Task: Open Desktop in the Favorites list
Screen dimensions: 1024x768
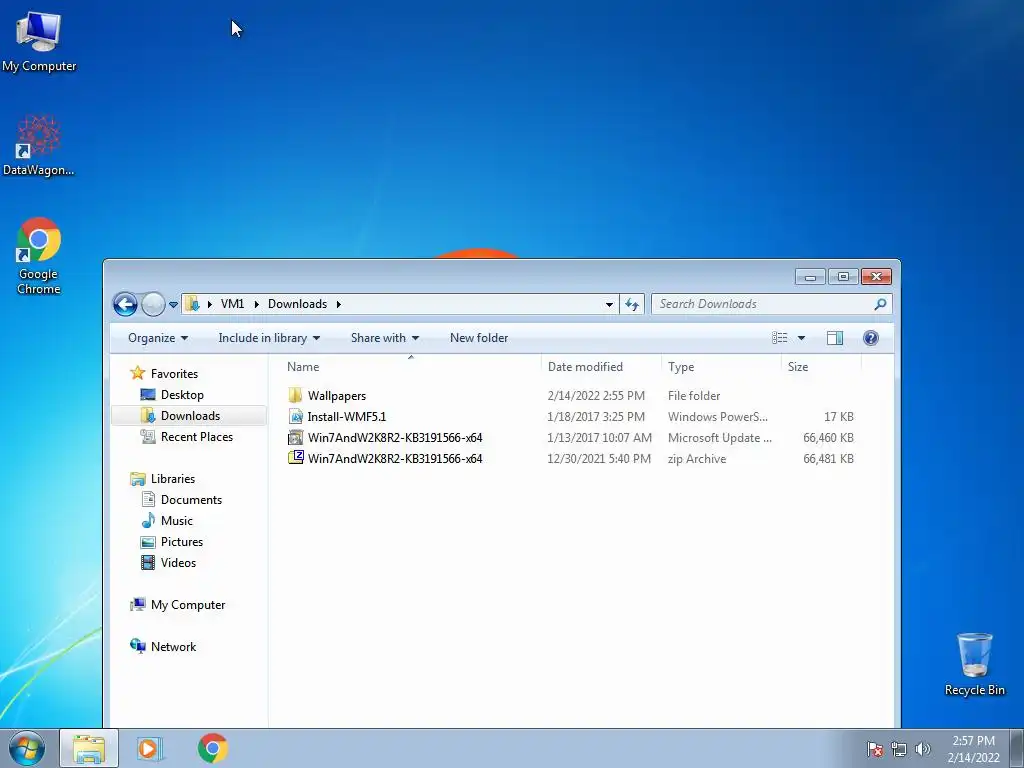Action: pos(182,394)
